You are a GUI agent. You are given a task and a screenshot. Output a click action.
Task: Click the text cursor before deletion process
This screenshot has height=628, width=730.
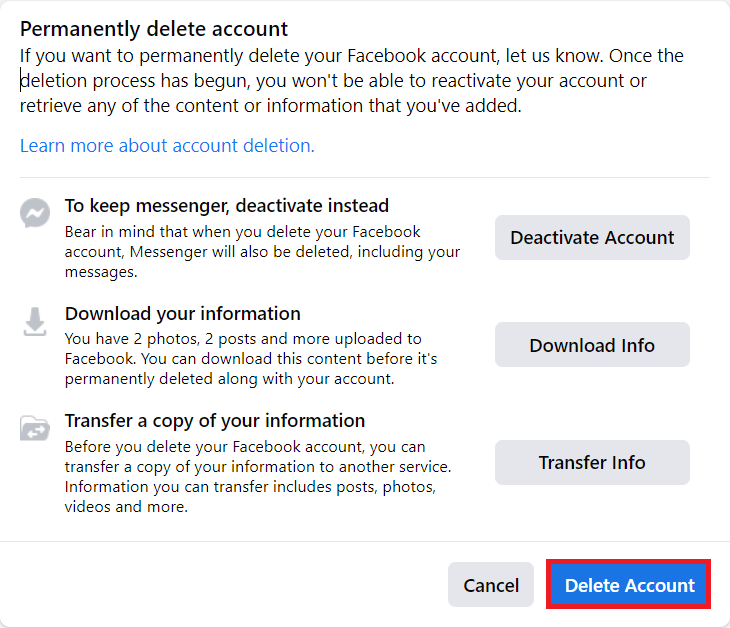22,80
